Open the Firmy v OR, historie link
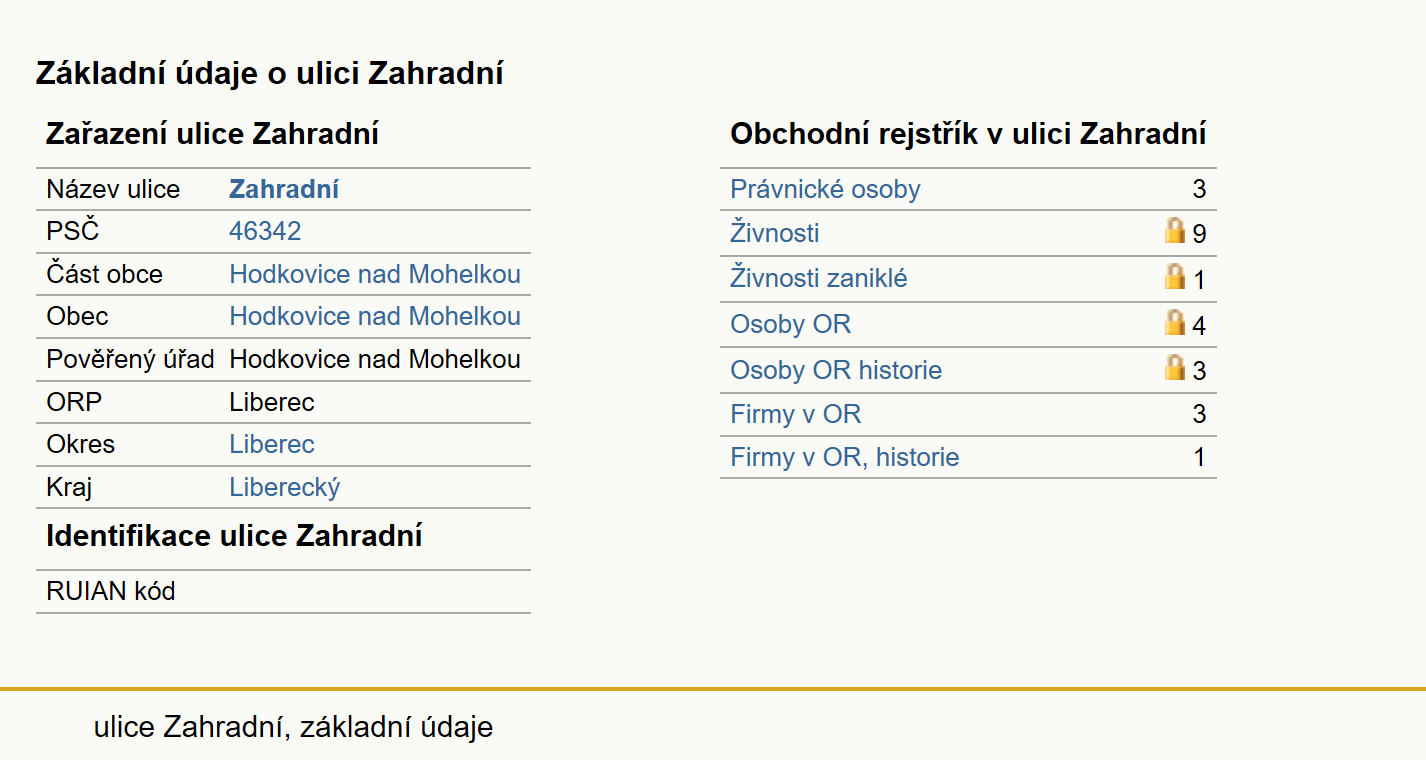1426x760 pixels. point(845,457)
